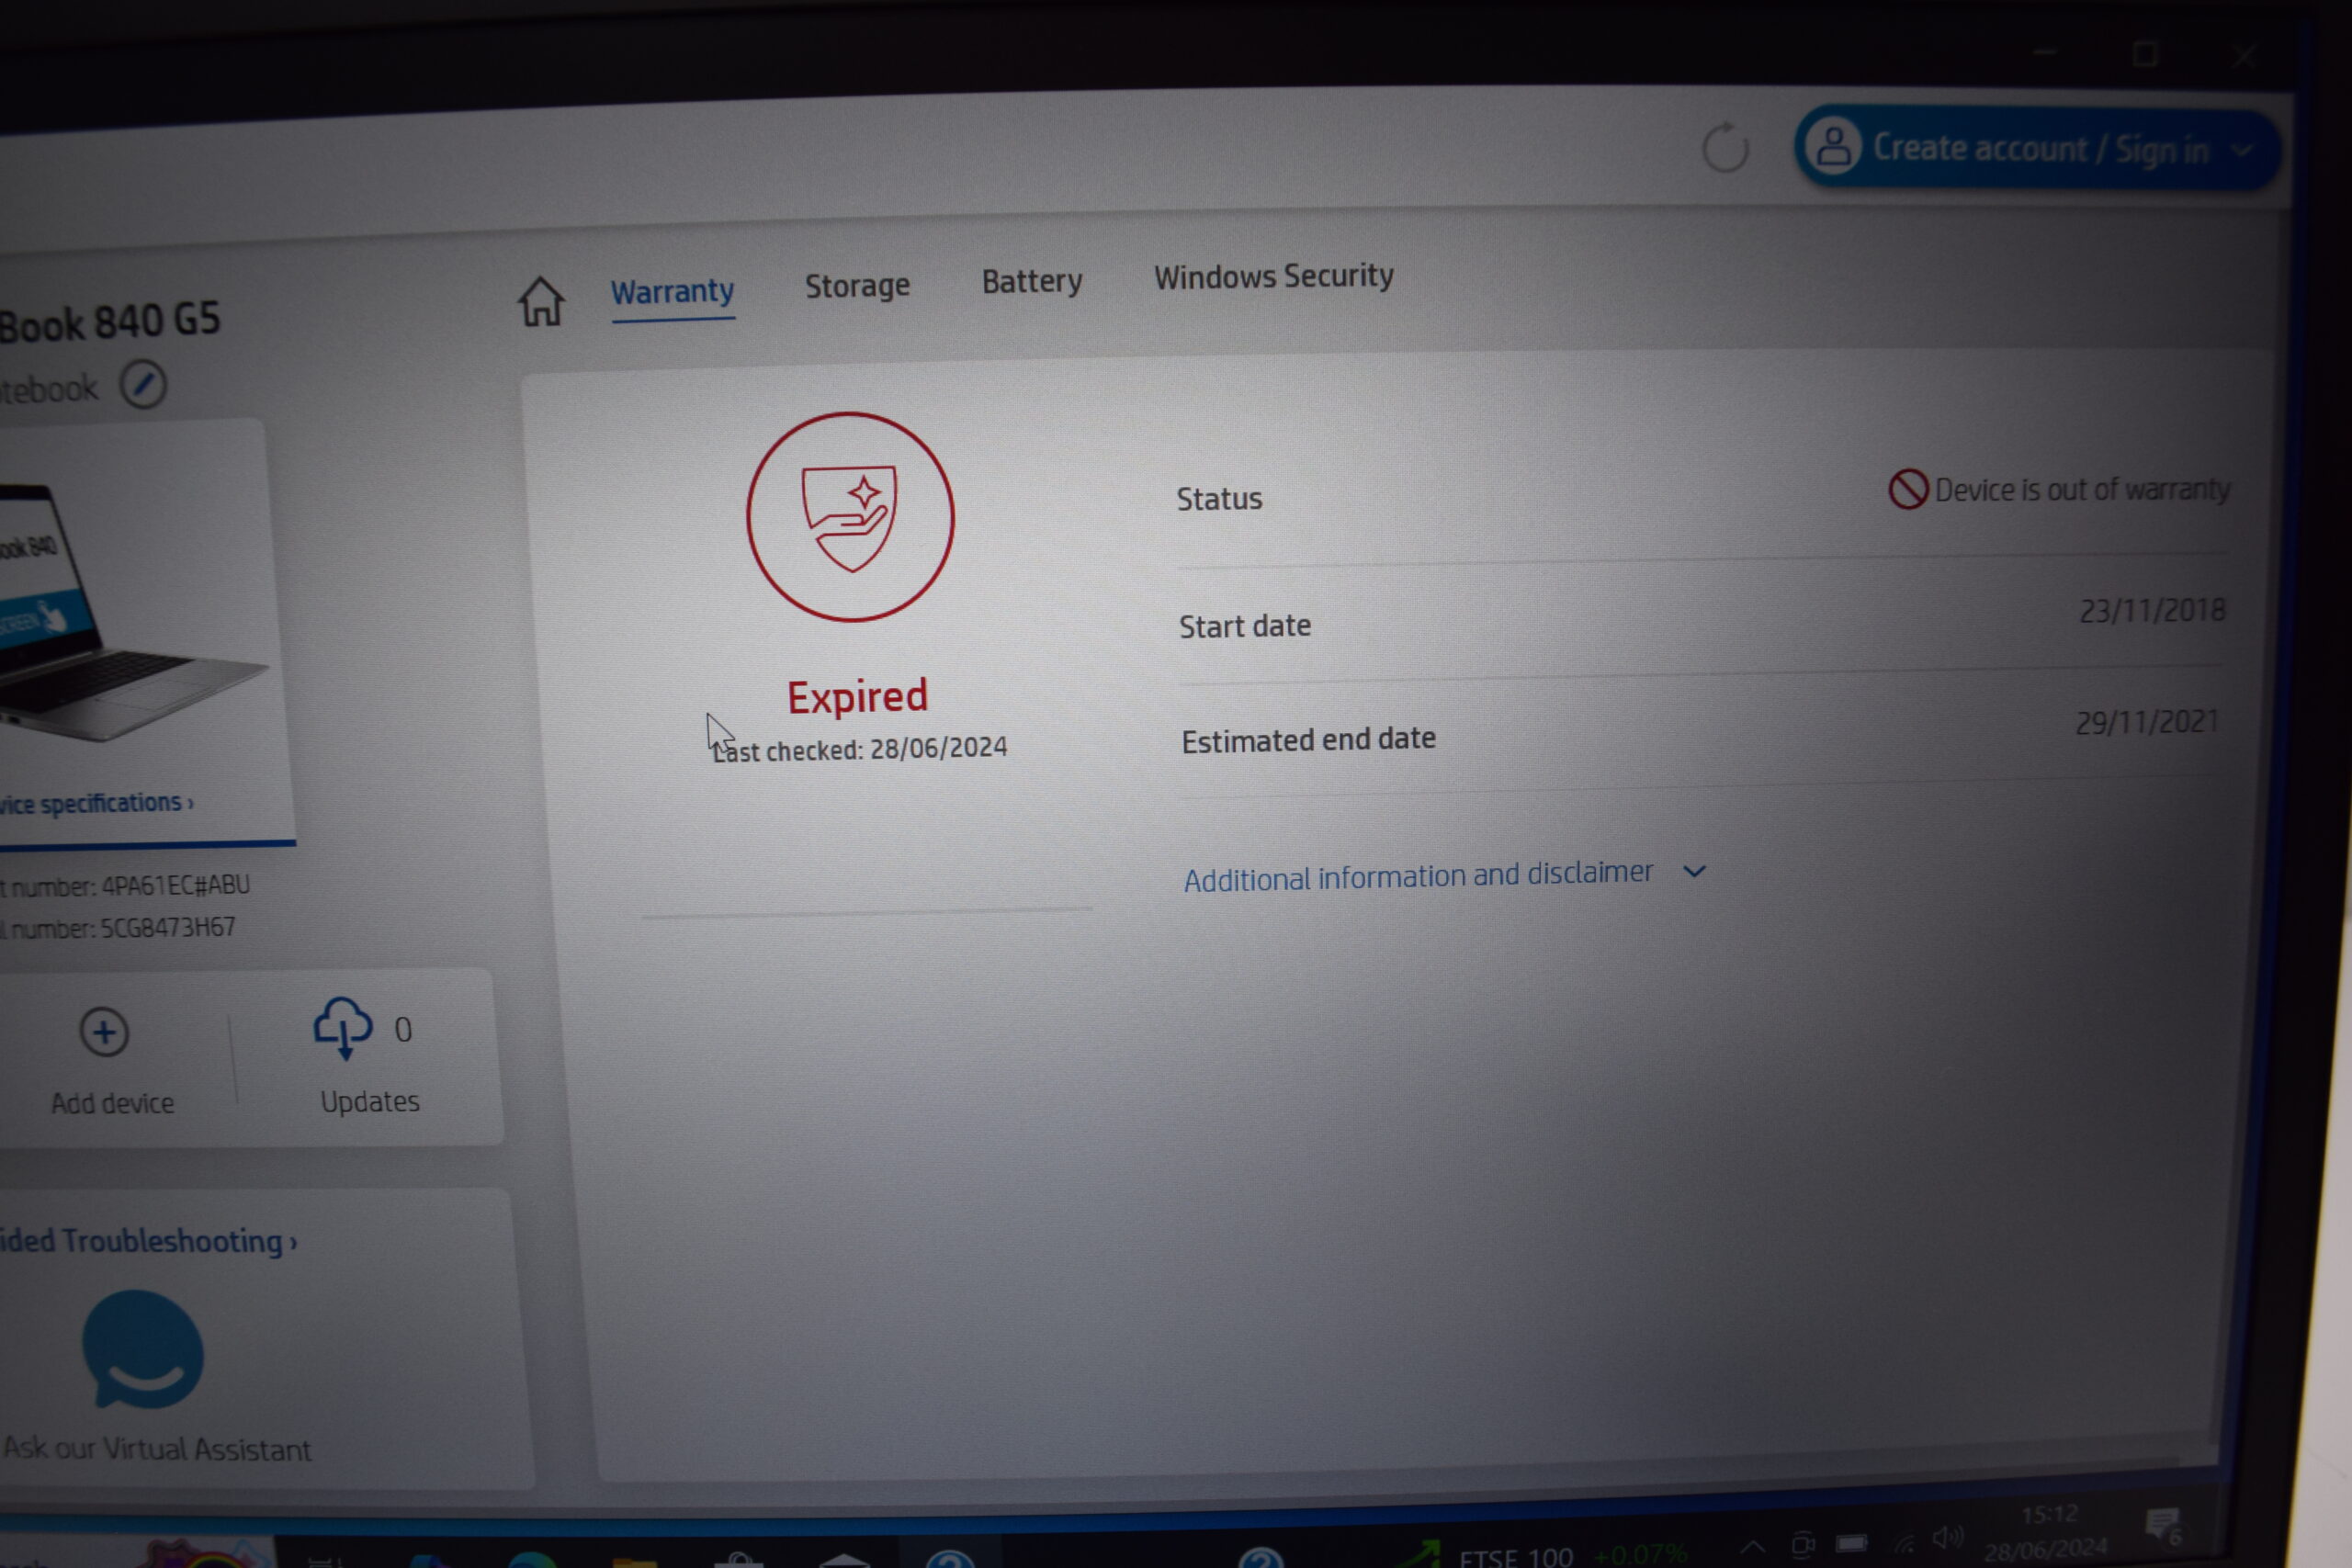
Task: Open Guided Troubleshooting link
Action: click(148, 1241)
